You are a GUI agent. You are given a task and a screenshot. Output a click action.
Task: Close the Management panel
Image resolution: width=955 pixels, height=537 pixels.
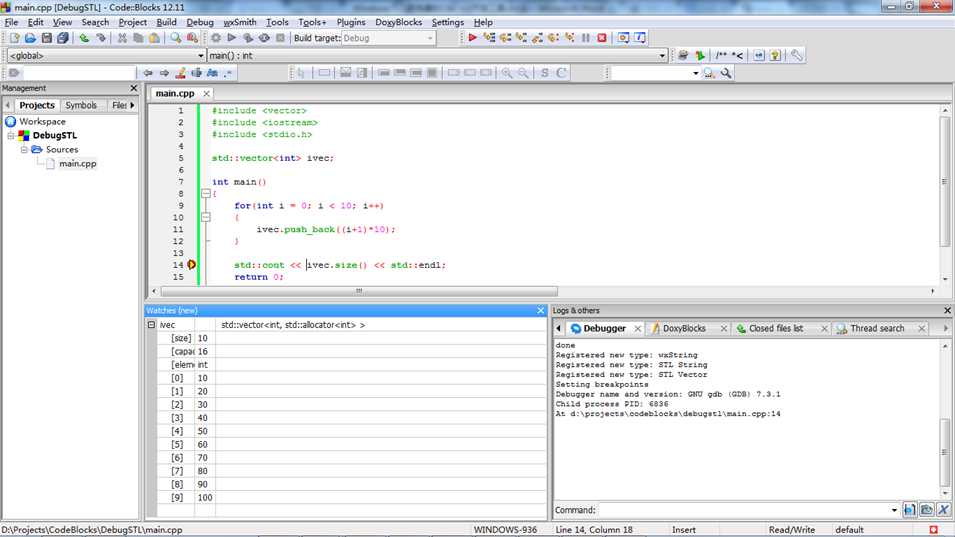tap(134, 88)
